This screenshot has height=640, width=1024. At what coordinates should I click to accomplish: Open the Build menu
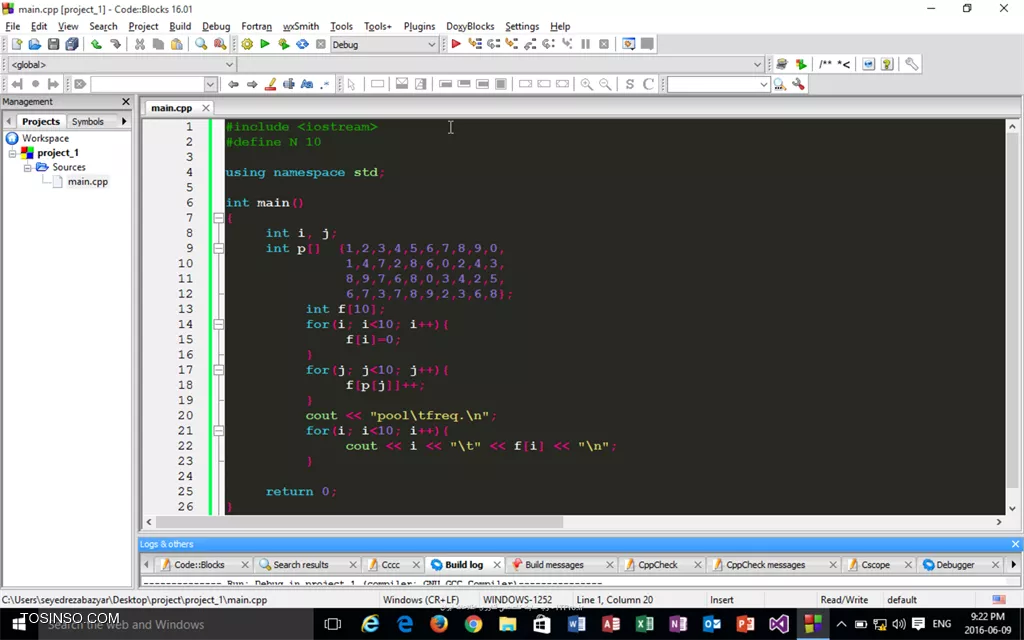coord(180,26)
